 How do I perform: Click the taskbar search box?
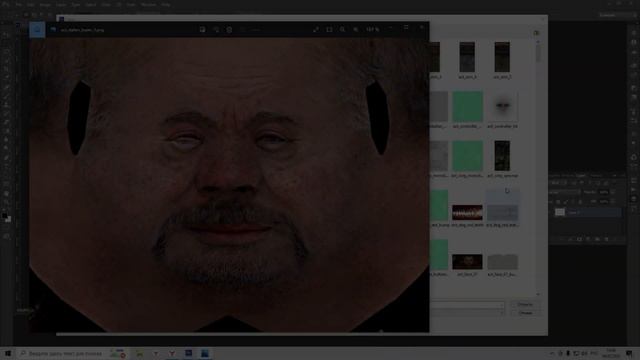pyautogui.click(x=63, y=353)
